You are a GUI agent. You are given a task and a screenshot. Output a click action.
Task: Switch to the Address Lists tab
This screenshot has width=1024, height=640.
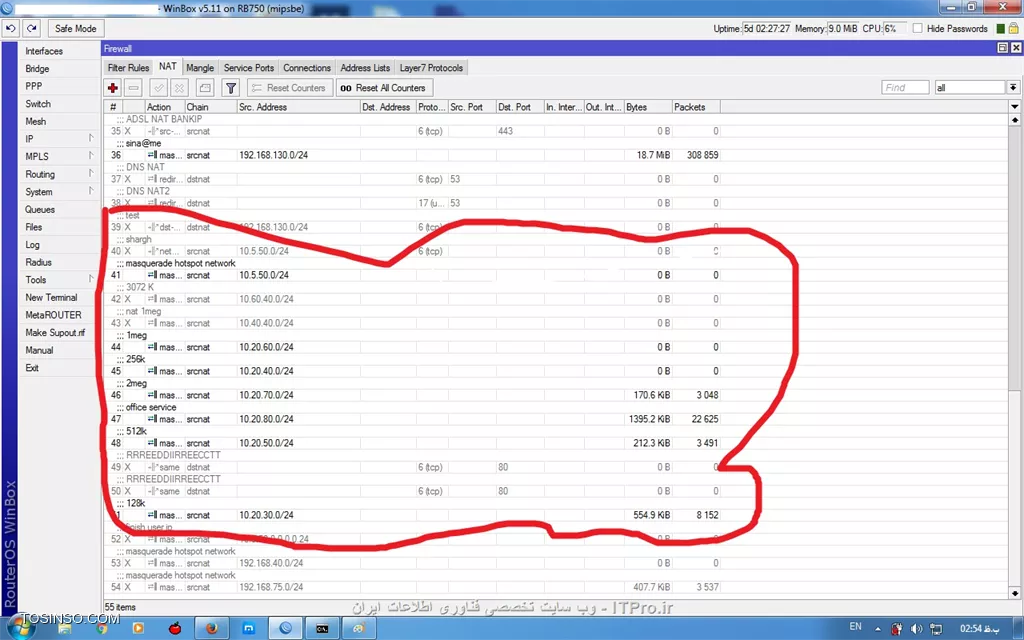tap(365, 68)
